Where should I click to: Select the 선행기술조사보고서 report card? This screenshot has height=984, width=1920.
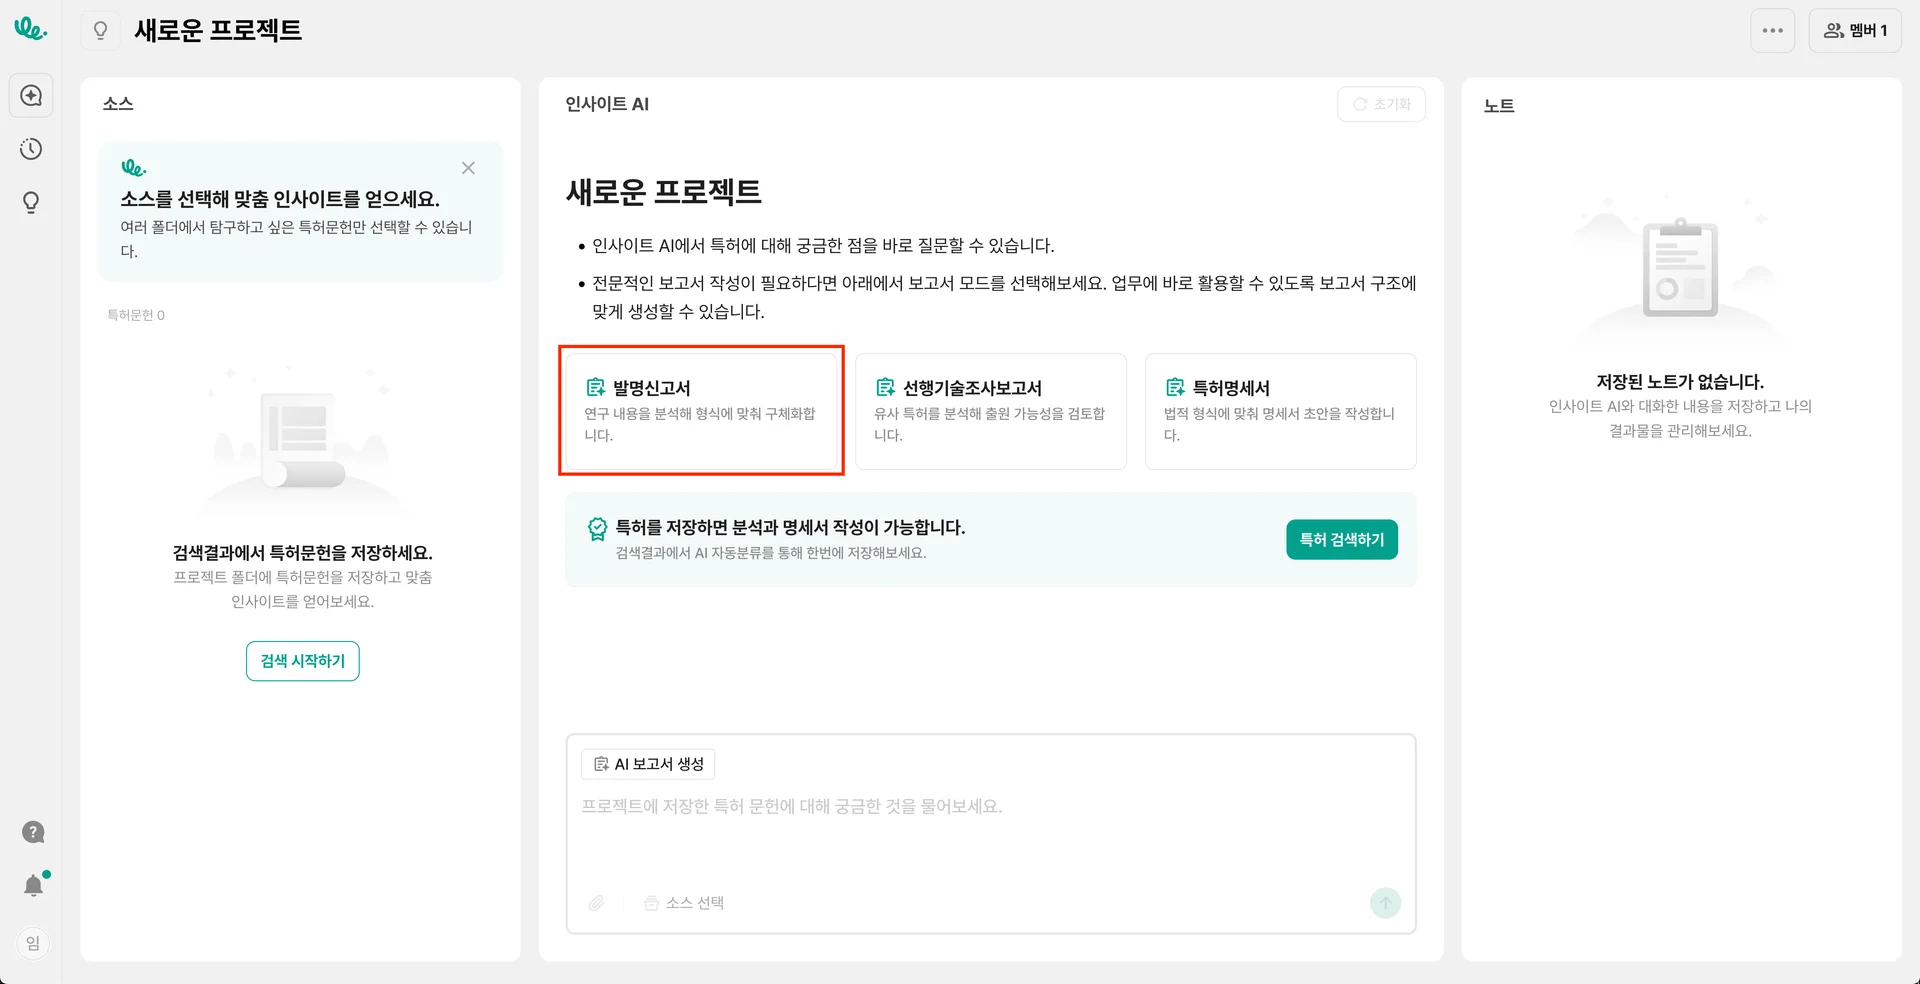point(990,411)
